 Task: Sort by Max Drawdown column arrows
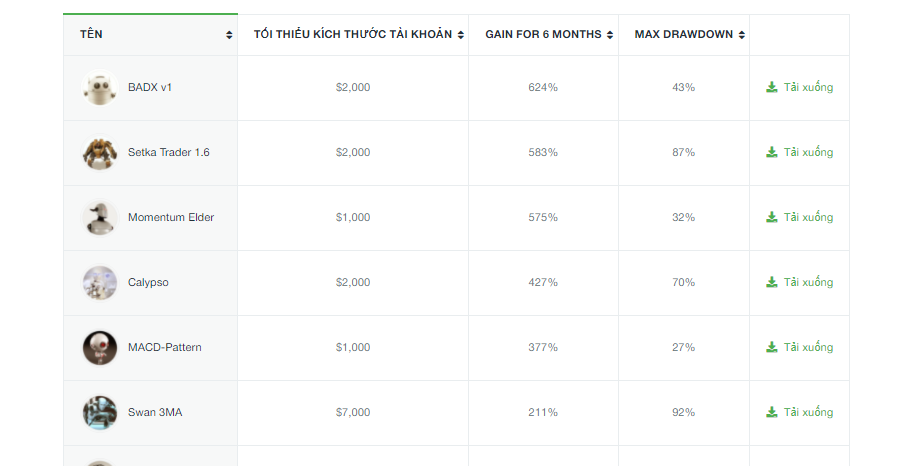[x=741, y=35]
